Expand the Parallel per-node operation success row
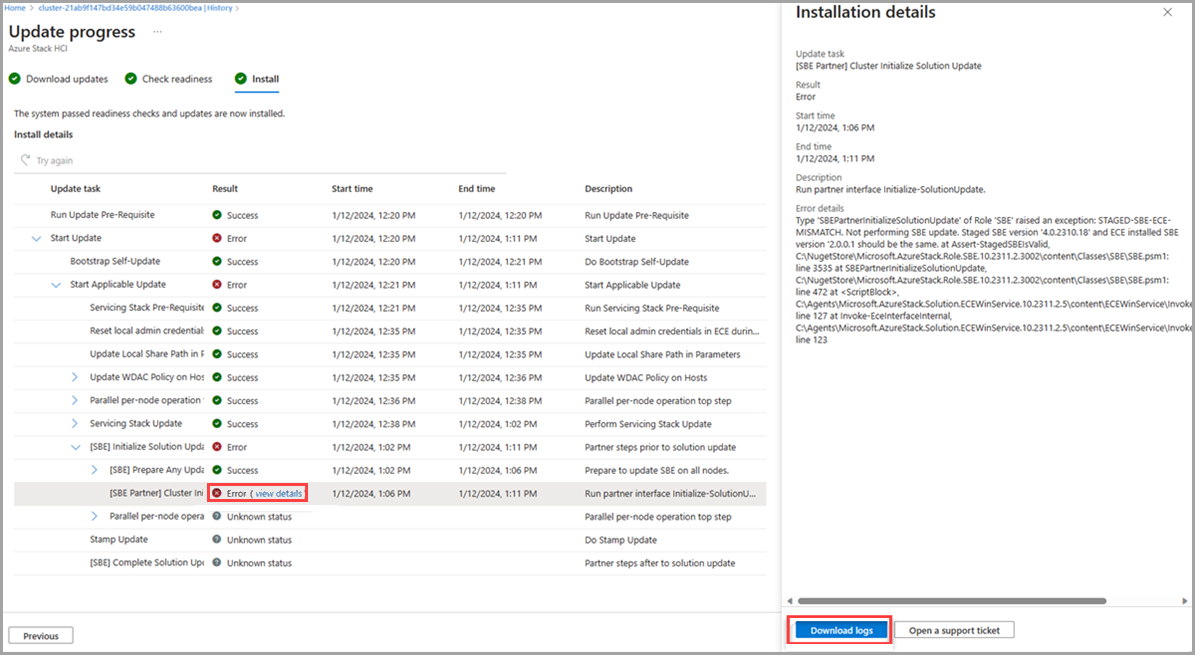 [x=75, y=400]
